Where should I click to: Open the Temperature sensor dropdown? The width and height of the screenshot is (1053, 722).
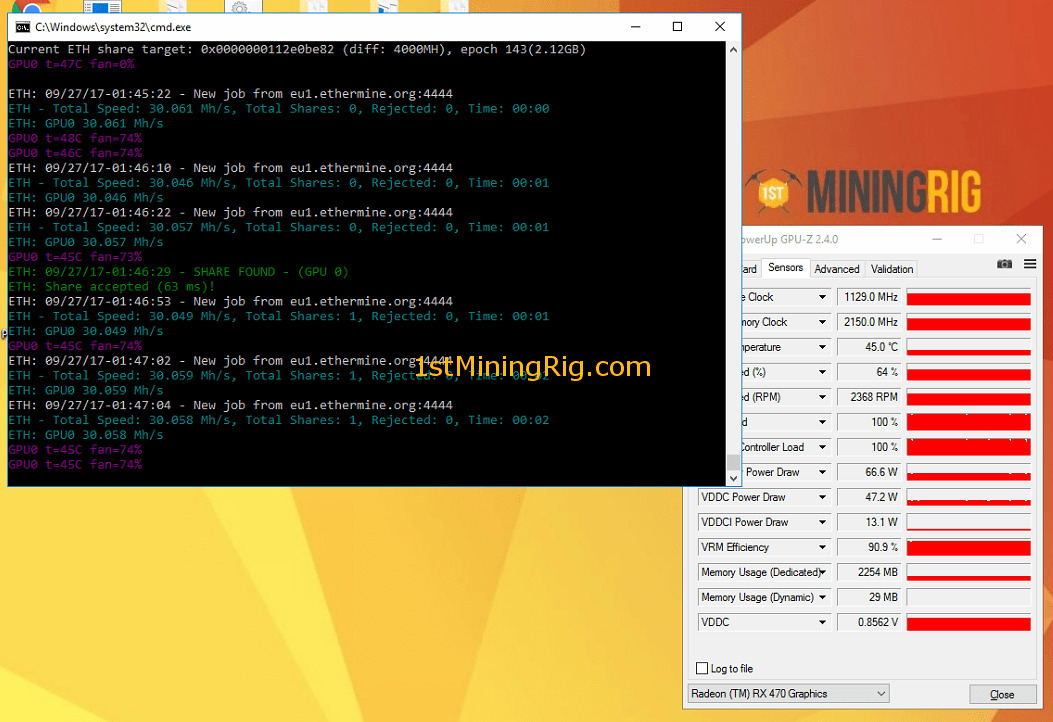point(822,347)
